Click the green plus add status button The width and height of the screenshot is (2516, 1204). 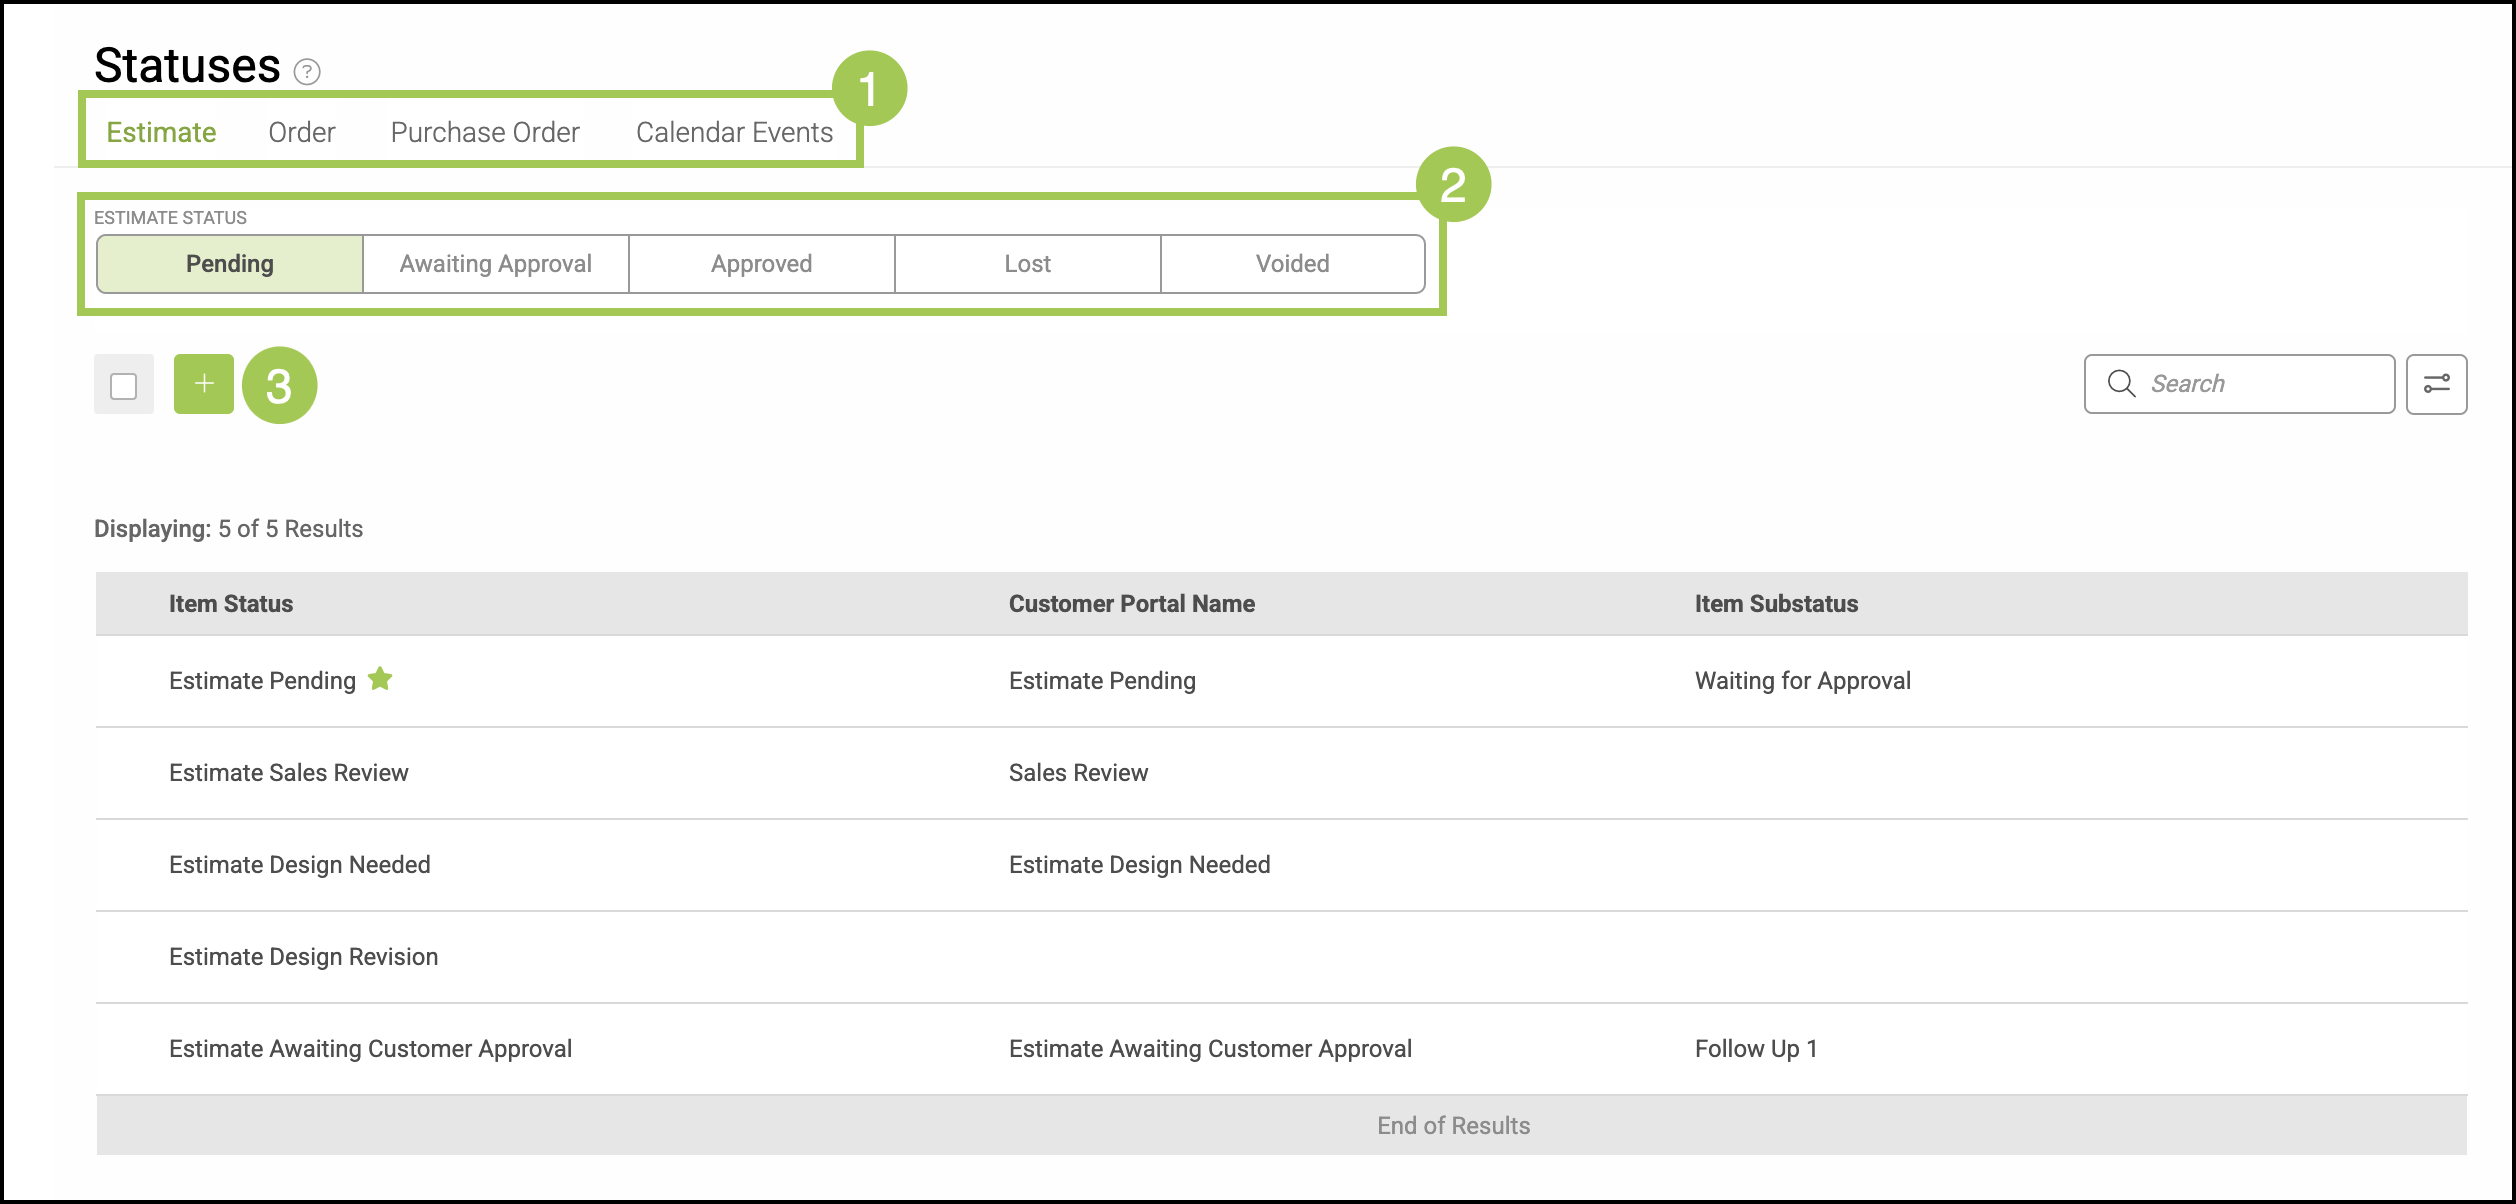(x=203, y=384)
